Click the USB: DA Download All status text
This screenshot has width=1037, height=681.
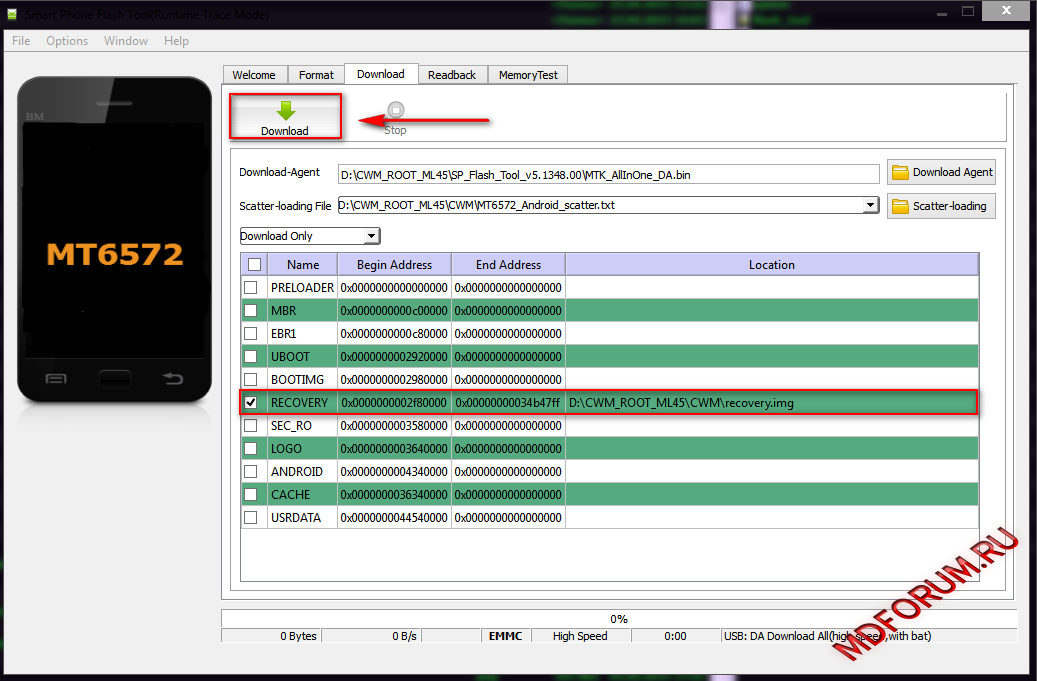[827, 636]
